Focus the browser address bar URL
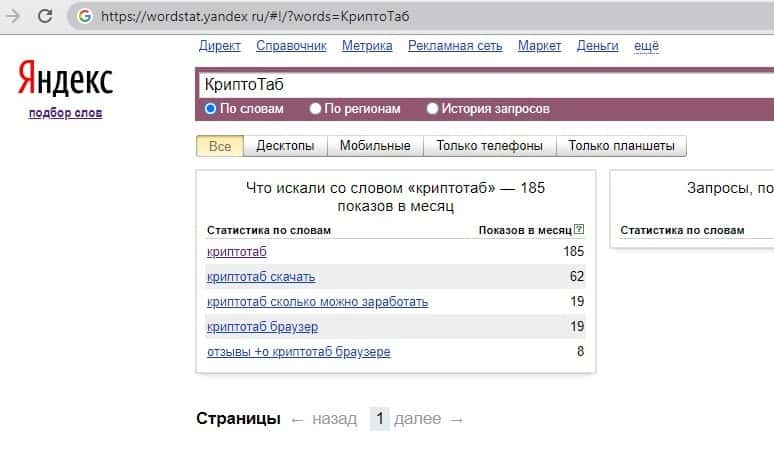 (x=255, y=16)
